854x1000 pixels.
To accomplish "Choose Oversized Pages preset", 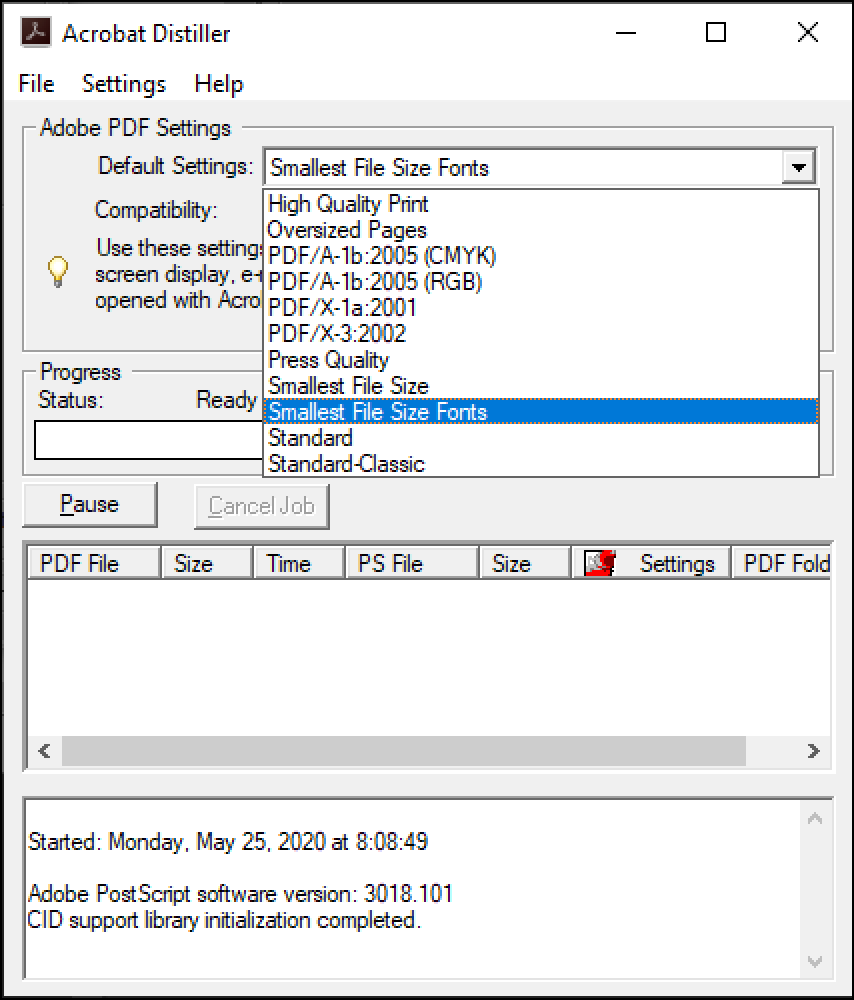I will click(541, 230).
